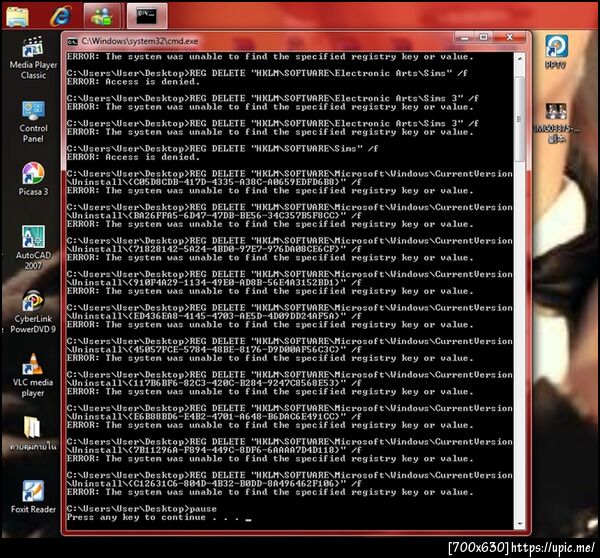Screen dimensions: 600x558
Task: Open Windows Live Messenger taskbar button
Action: pyautogui.click(x=102, y=16)
